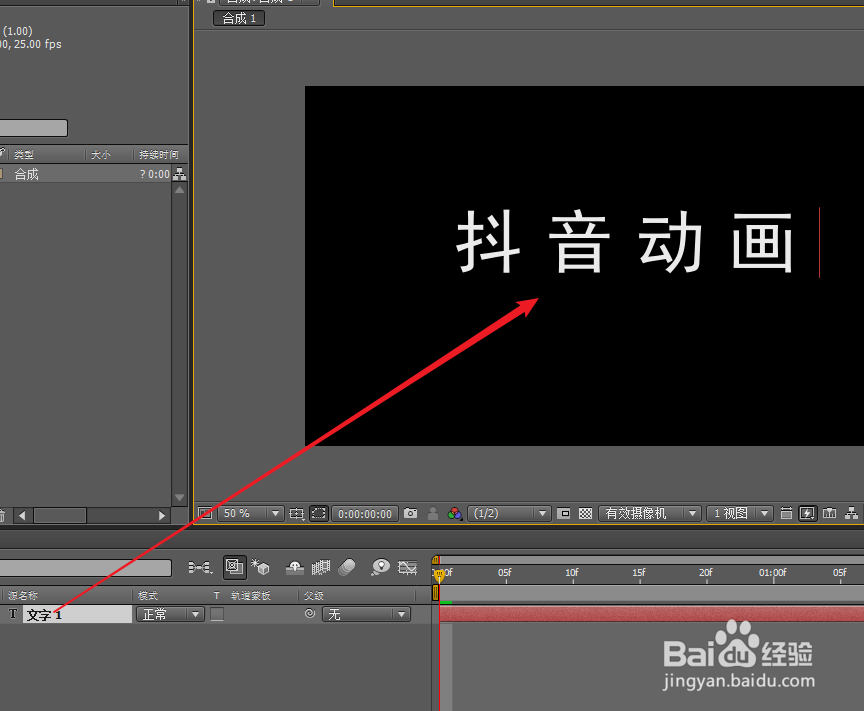Toggle transparency grid checkerboard icon
Screen dimensions: 864x711
point(585,514)
